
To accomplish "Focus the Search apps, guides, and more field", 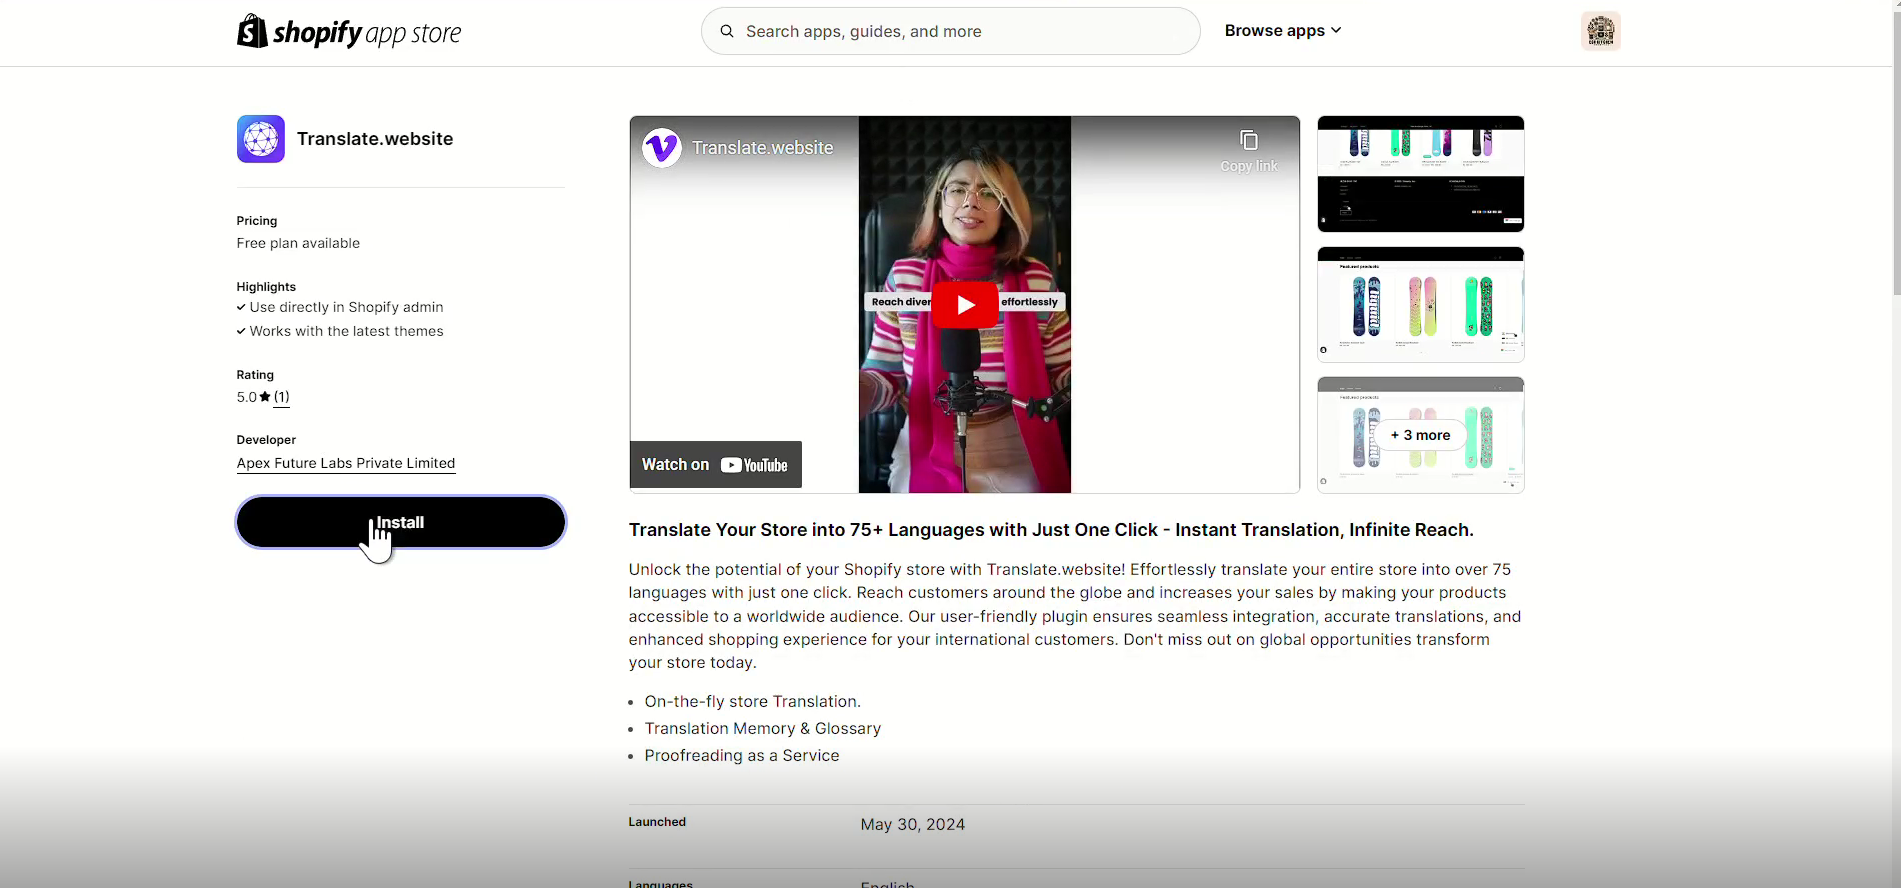I will pos(950,31).
